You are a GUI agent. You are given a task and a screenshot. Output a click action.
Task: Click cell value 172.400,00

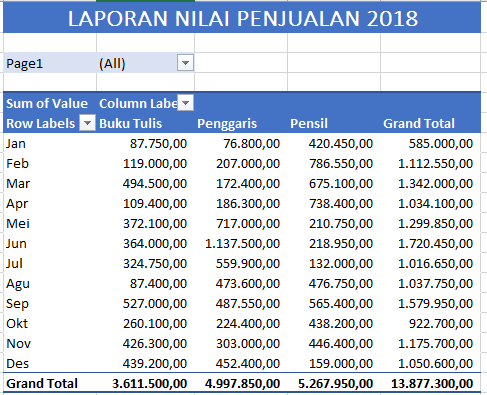click(x=248, y=184)
